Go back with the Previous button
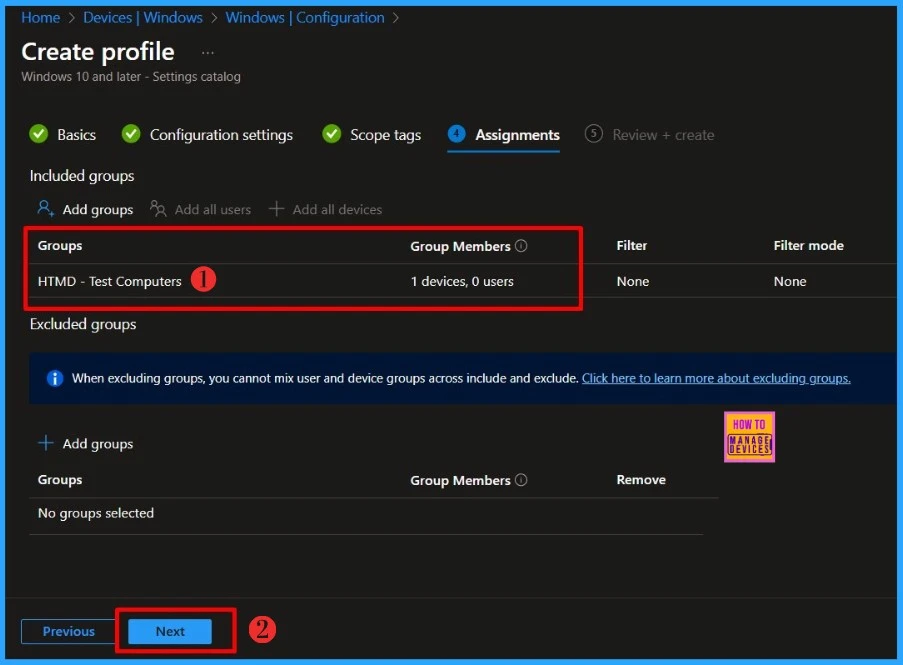 pos(69,631)
